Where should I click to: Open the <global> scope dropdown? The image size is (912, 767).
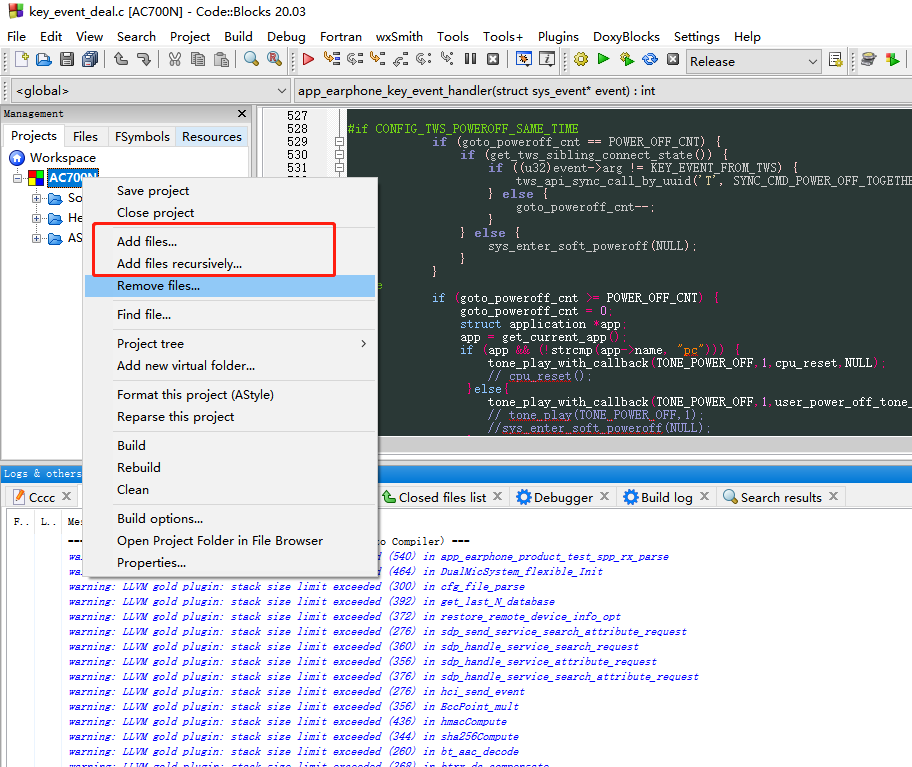151,91
